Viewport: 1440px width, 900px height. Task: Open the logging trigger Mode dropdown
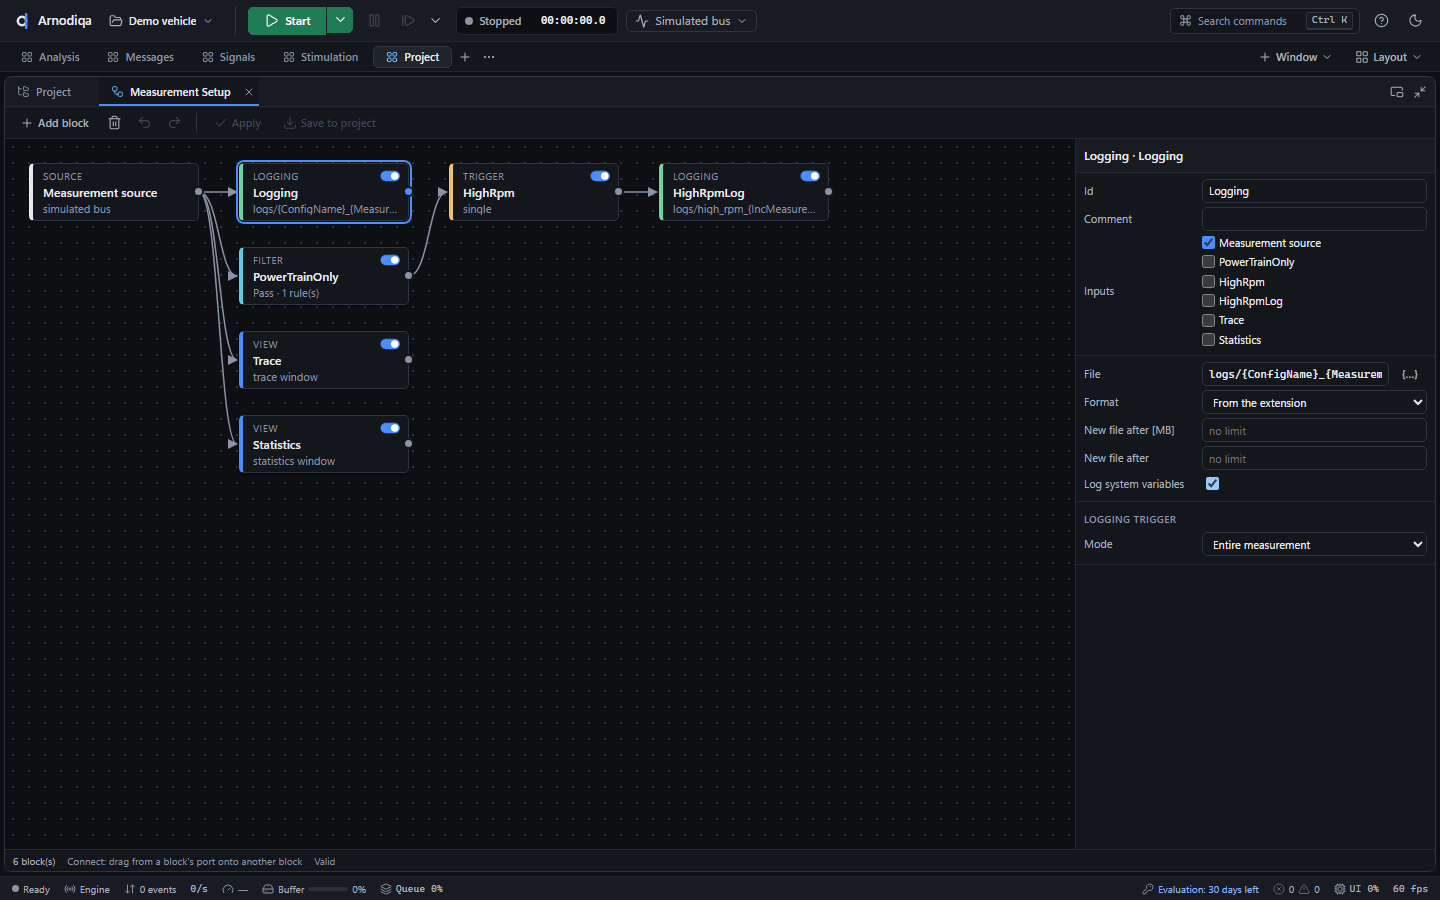point(1314,545)
